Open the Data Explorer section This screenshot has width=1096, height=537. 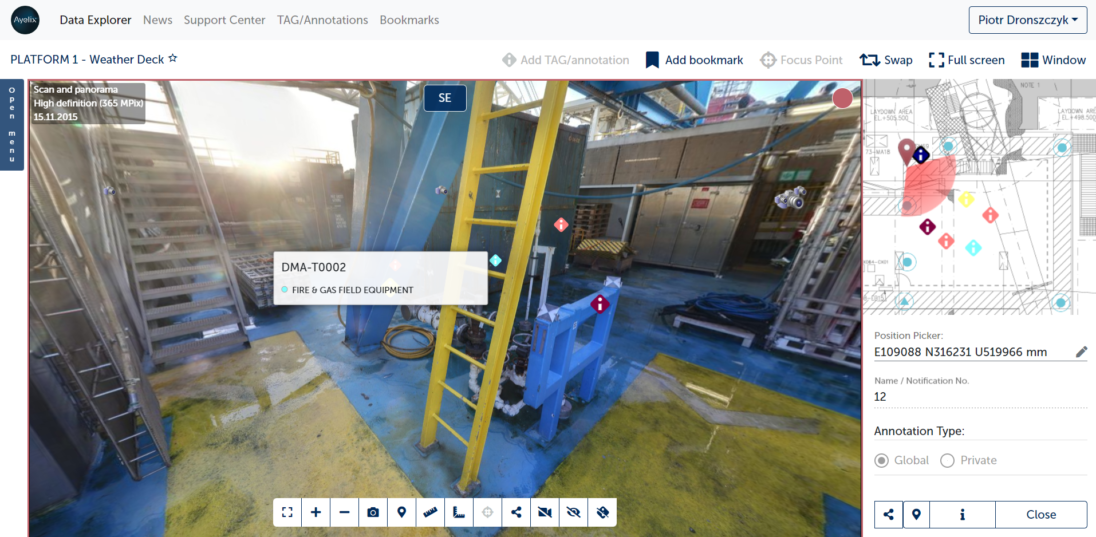click(x=95, y=20)
